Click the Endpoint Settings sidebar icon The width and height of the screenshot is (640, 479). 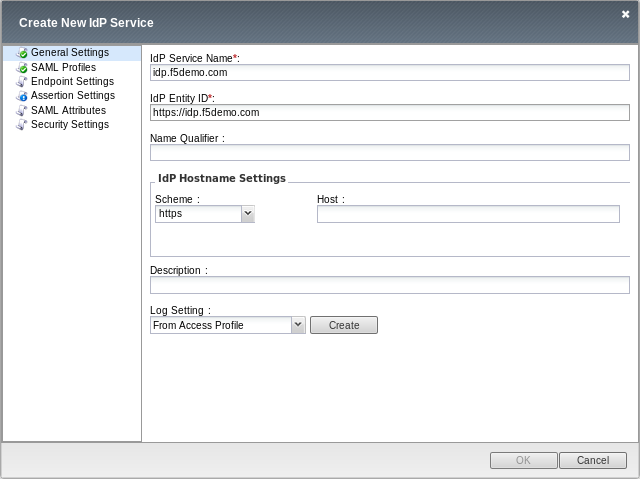point(22,82)
